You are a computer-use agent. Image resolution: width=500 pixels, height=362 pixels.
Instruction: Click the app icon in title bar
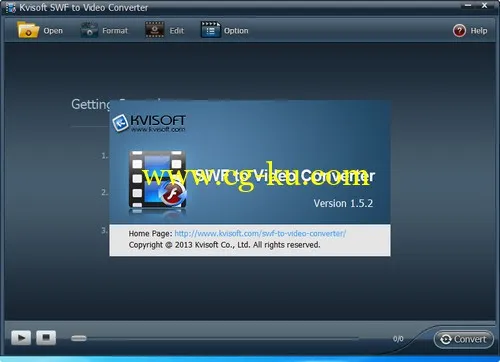[10, 8]
